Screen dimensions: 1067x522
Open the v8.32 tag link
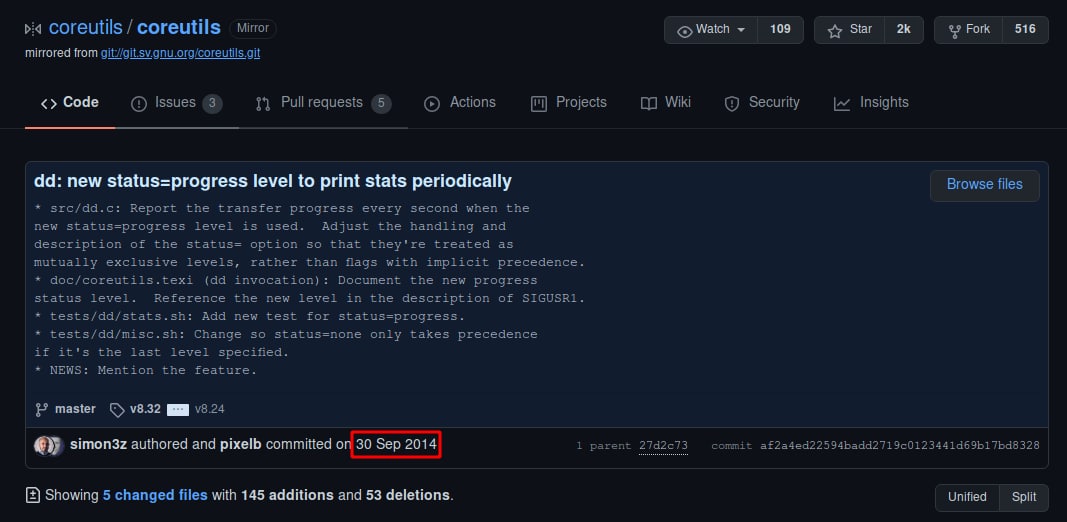coord(145,409)
